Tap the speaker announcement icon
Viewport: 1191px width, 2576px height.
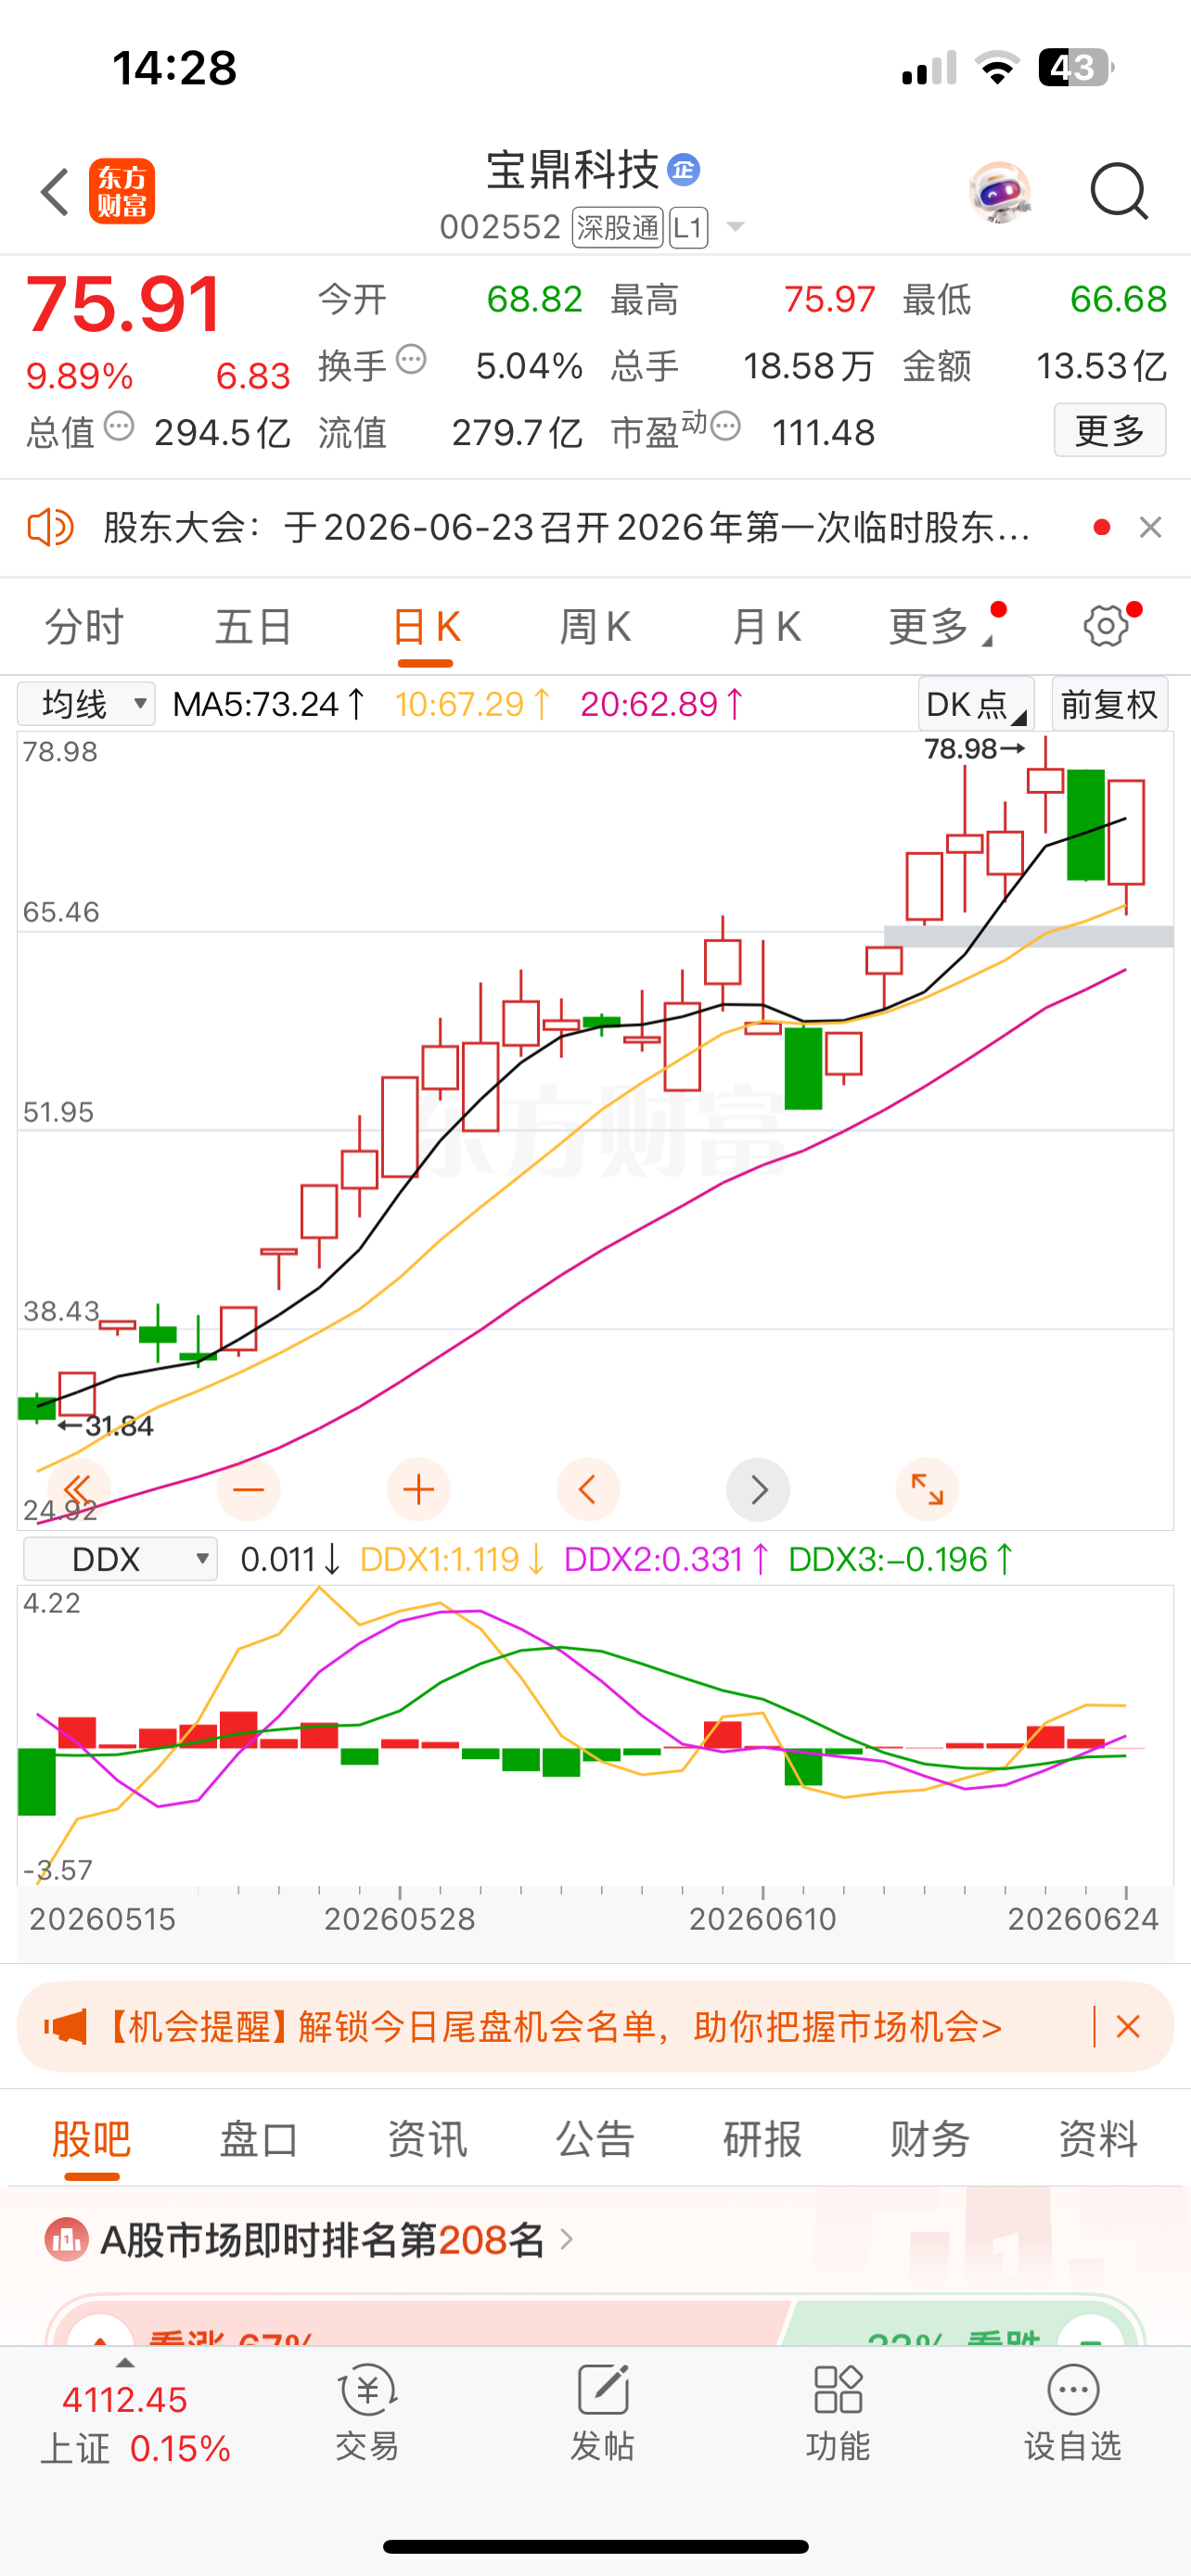(50, 527)
